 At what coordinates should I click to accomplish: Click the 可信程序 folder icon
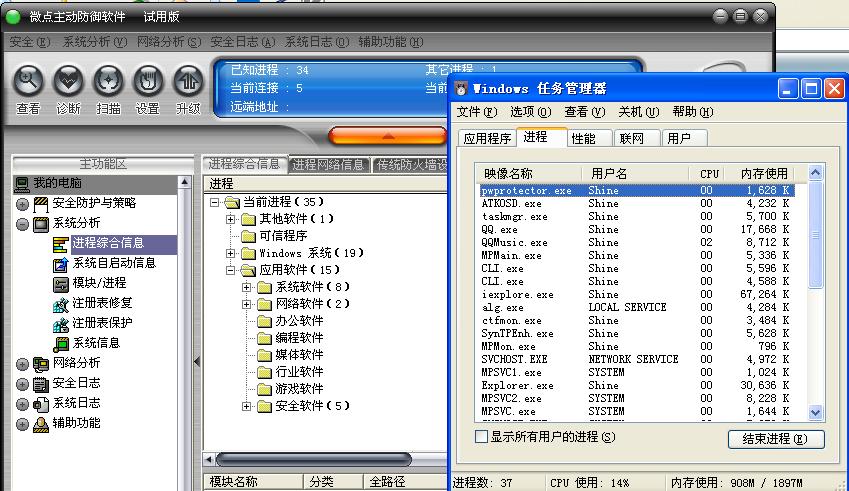249,236
